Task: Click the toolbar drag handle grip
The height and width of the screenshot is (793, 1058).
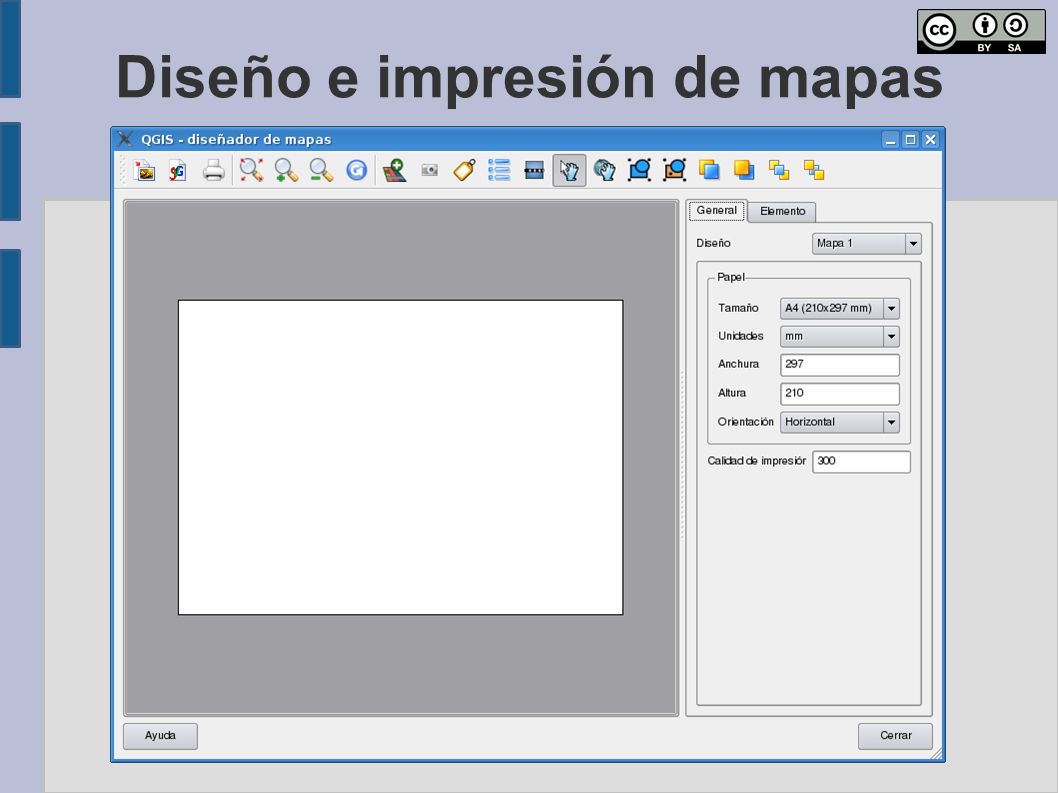Action: coord(122,170)
